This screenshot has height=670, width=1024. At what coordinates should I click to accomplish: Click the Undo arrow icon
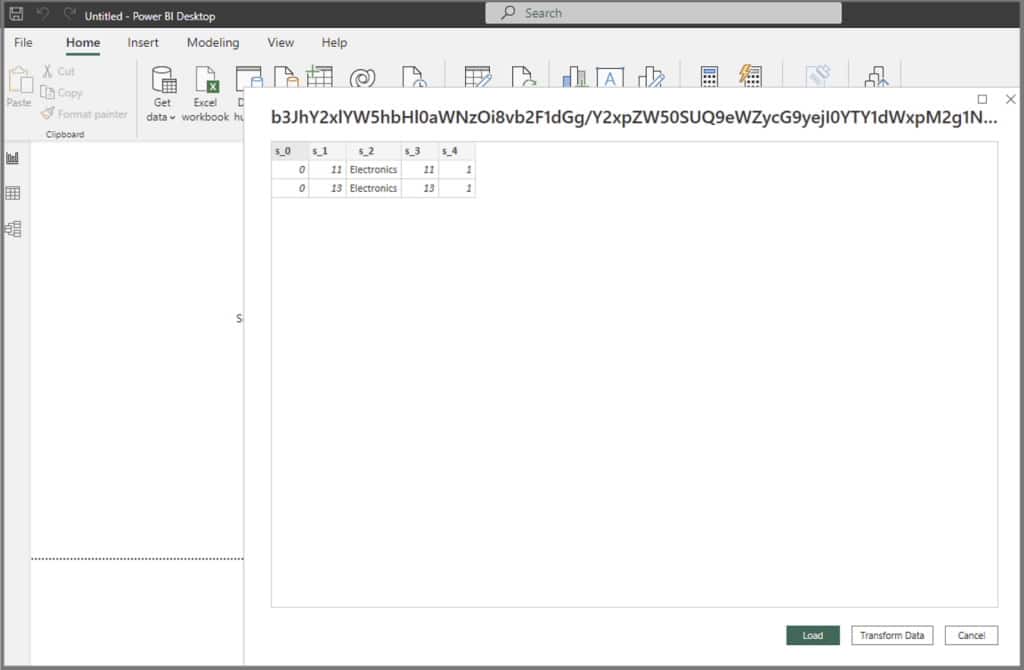41,14
